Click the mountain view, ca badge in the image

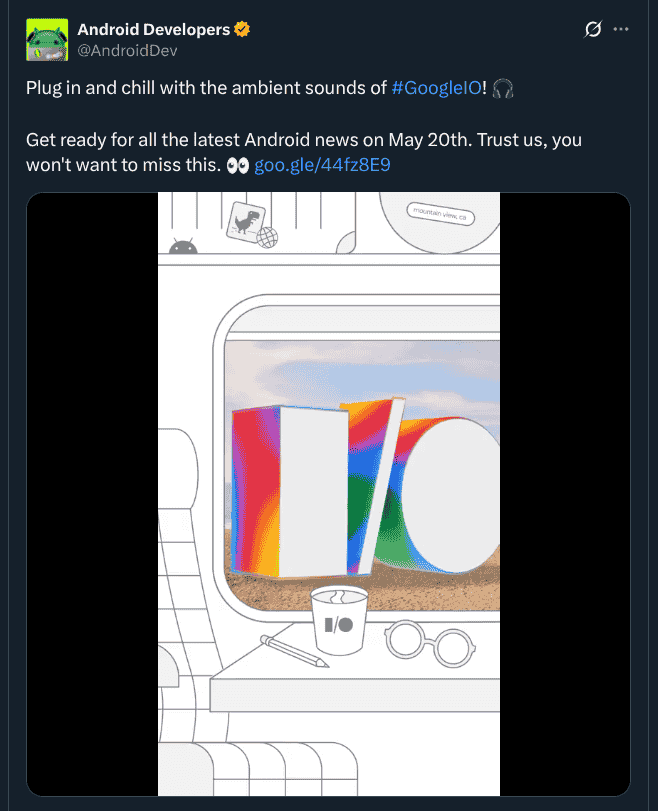click(x=440, y=212)
